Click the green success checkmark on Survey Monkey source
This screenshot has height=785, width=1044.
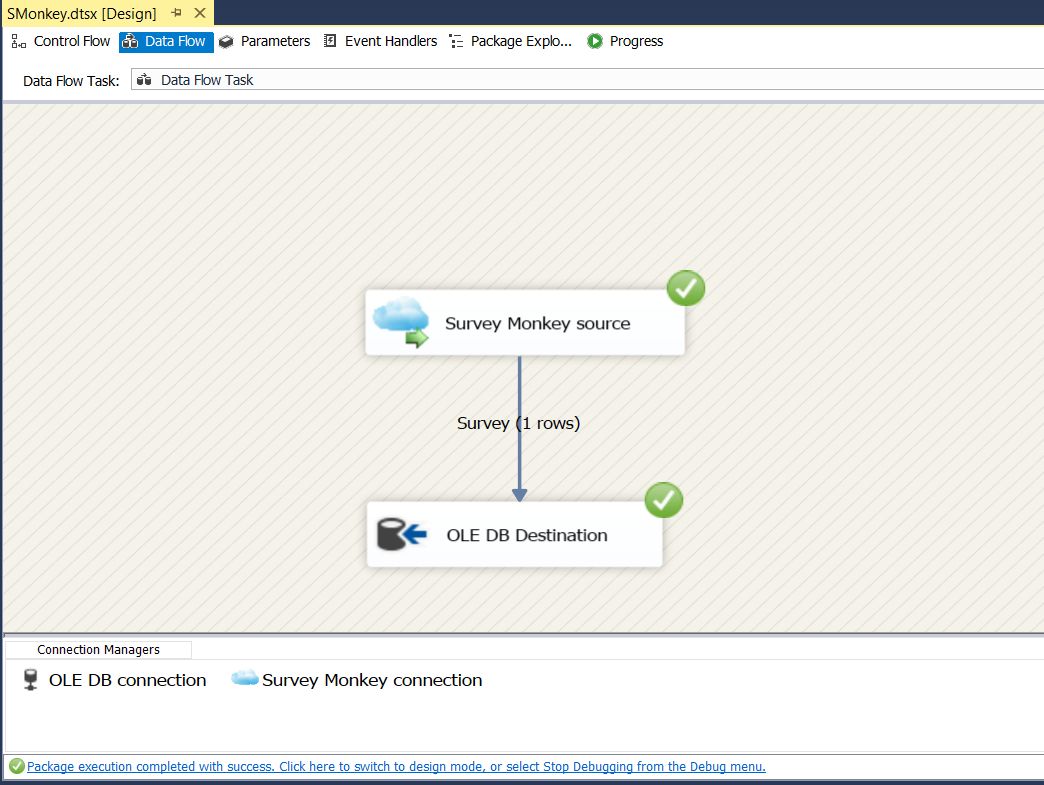tap(686, 288)
